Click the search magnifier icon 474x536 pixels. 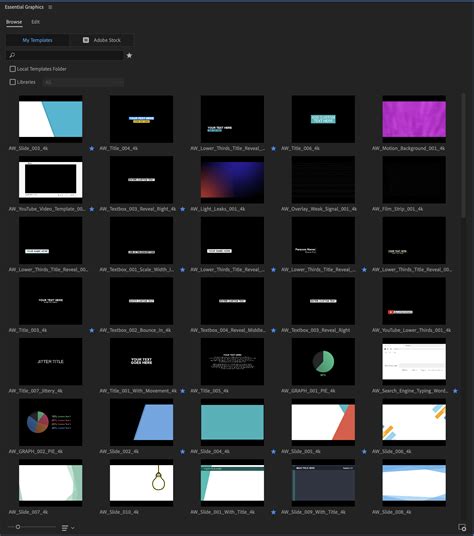(12, 55)
